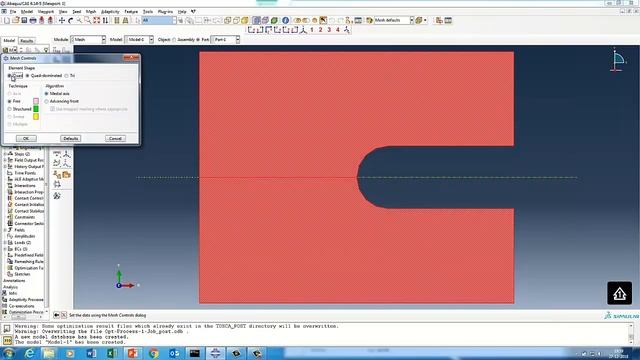Apply saved view number 4

pyautogui.click(x=338, y=30)
